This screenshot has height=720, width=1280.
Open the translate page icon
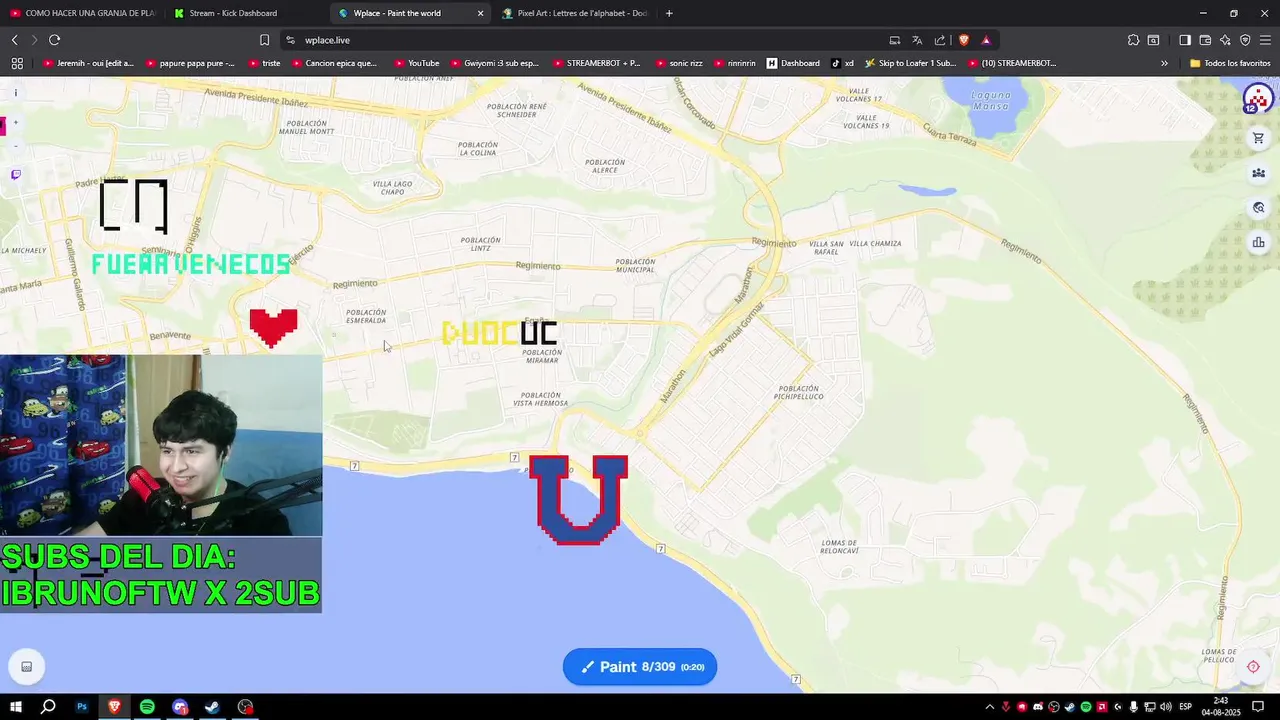(x=917, y=40)
